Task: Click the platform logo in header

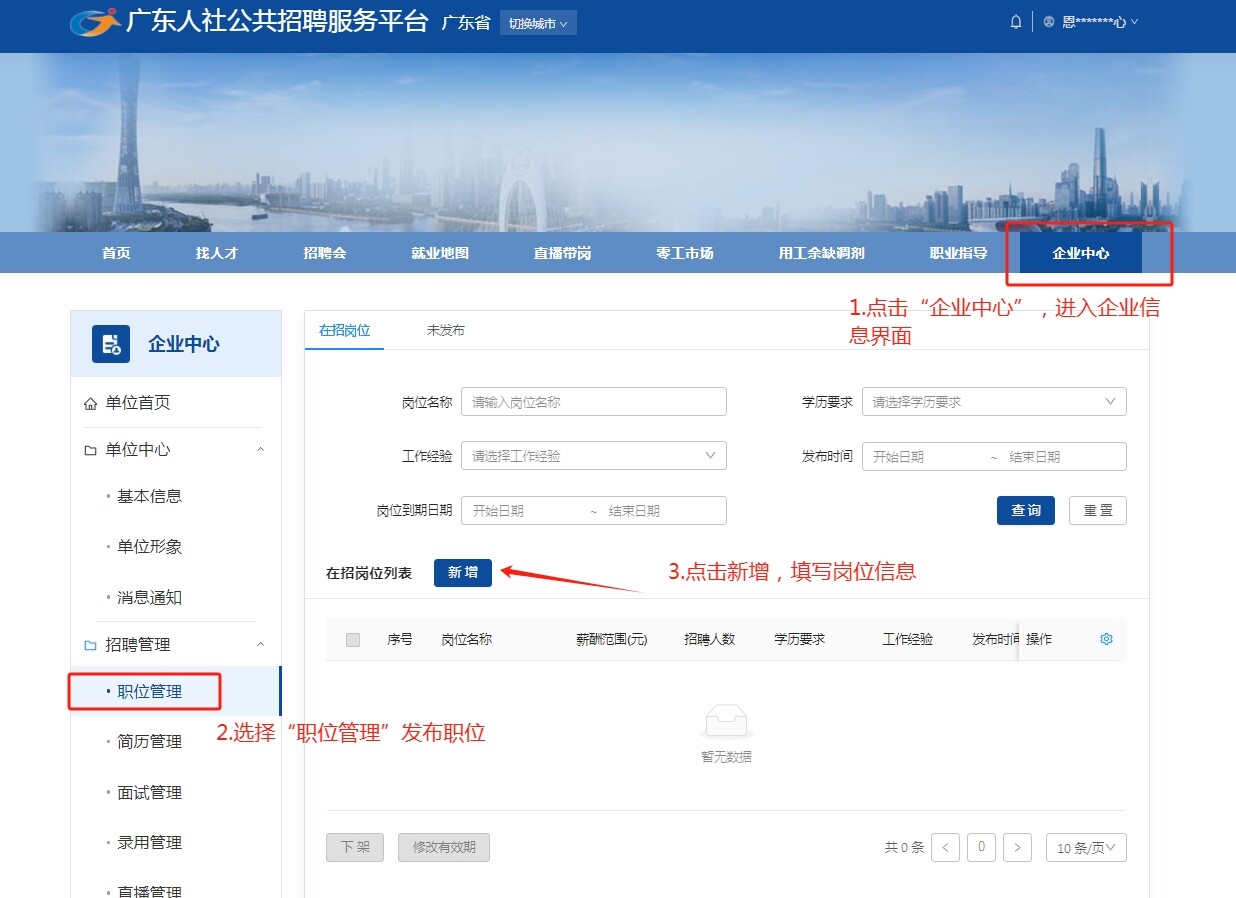Action: [x=95, y=22]
